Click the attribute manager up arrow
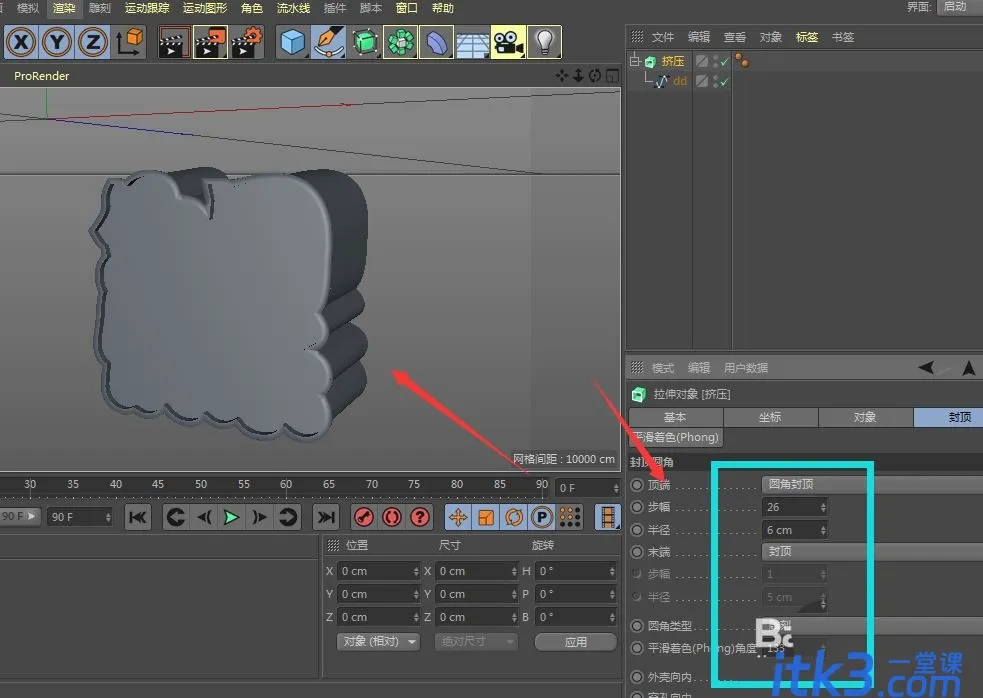 tap(969, 368)
